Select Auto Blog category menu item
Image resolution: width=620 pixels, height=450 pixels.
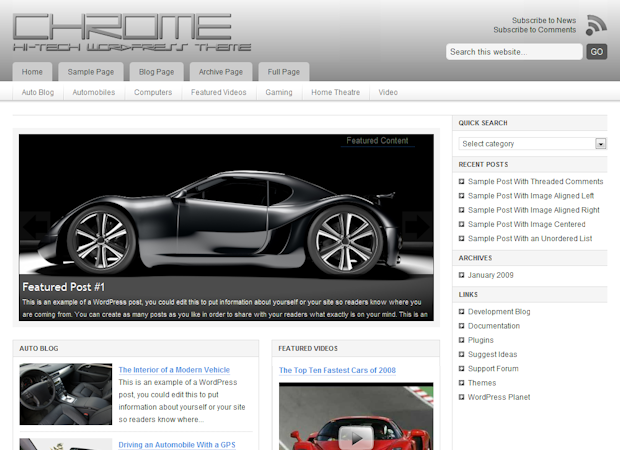[x=38, y=92]
